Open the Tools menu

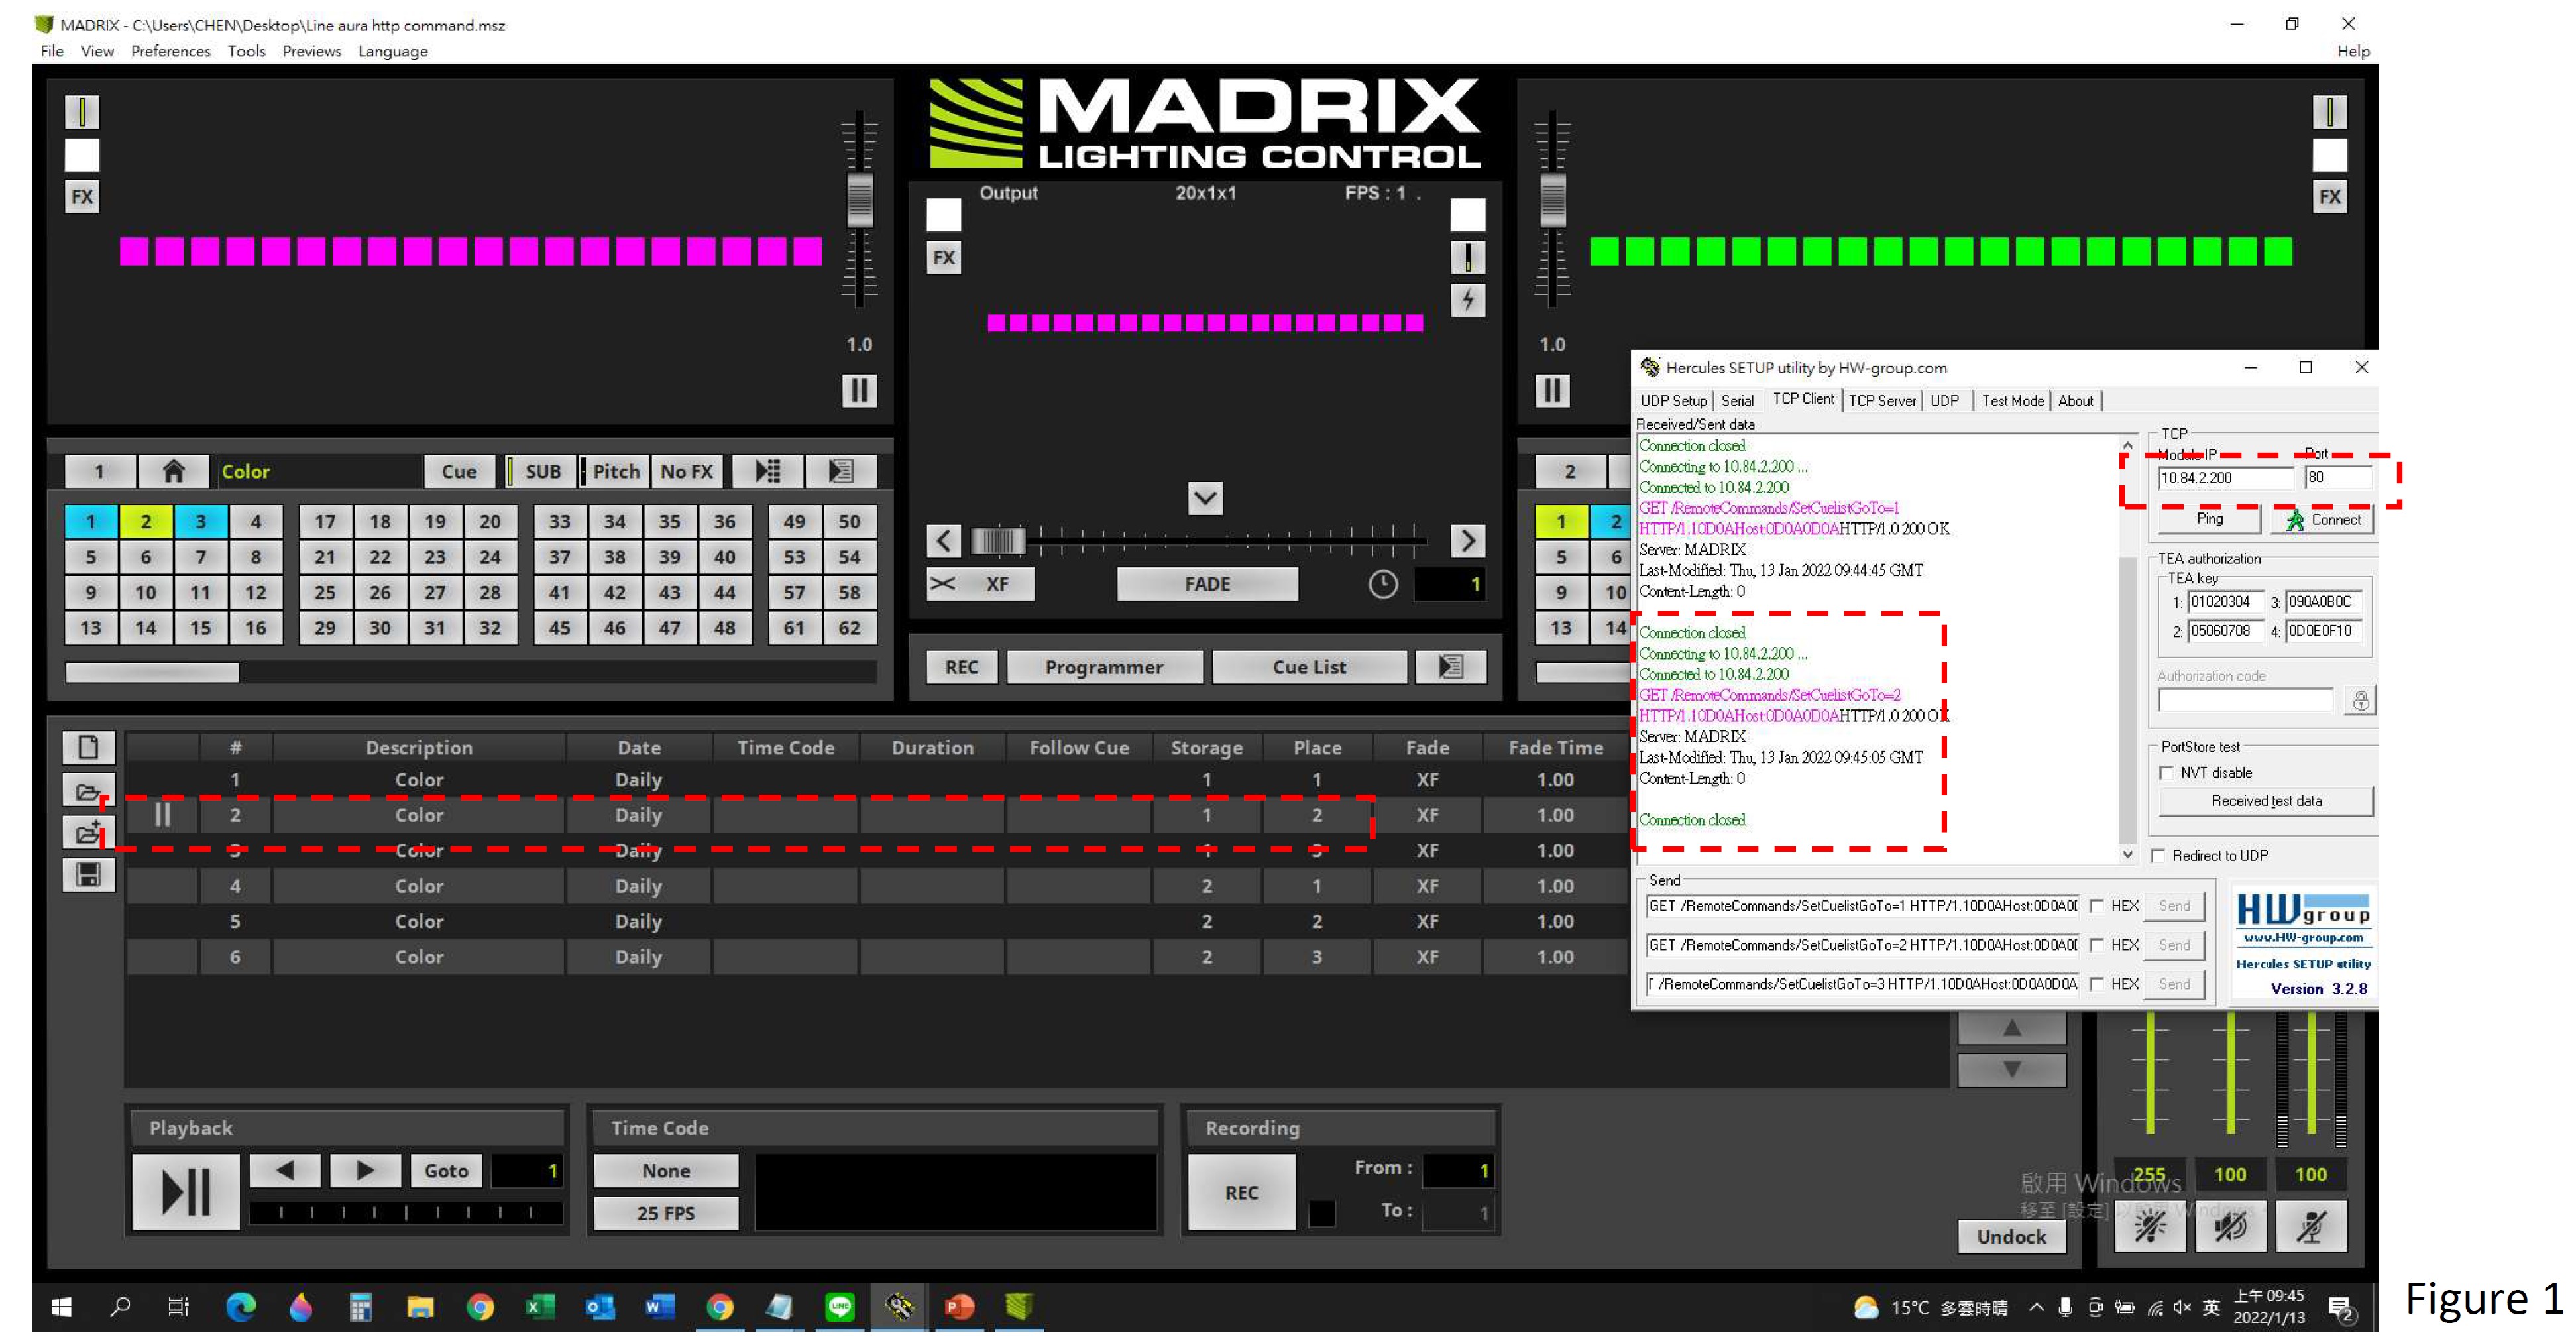tap(246, 51)
